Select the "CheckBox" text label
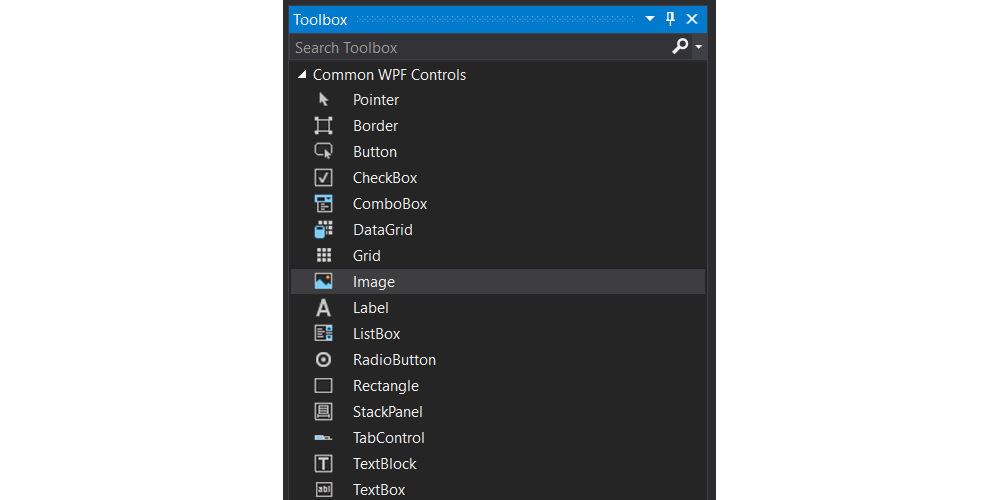The image size is (1000, 500). pos(385,178)
